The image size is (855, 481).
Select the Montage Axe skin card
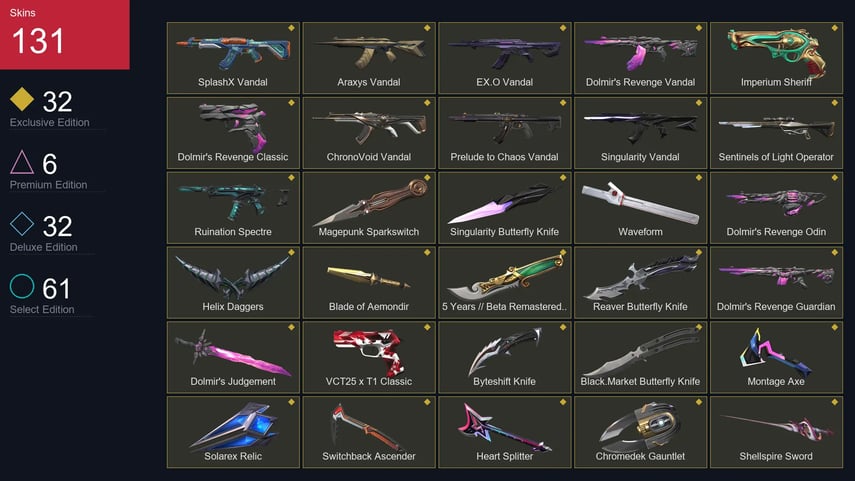[x=776, y=357]
